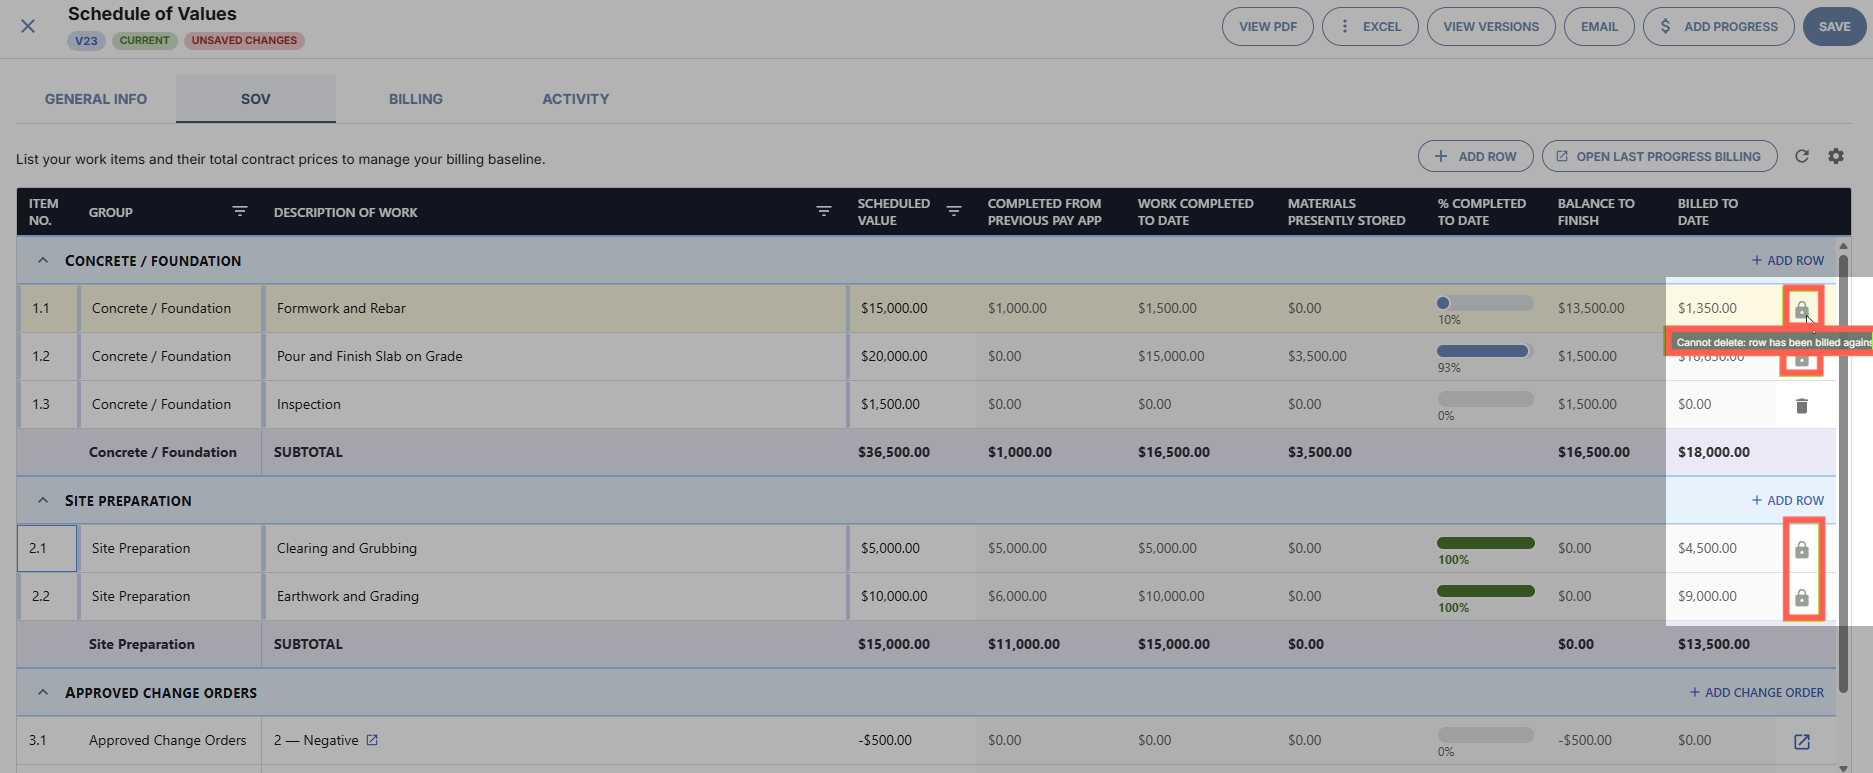Filter the Scheduled Value column
This screenshot has width=1873, height=773.
tap(954, 211)
